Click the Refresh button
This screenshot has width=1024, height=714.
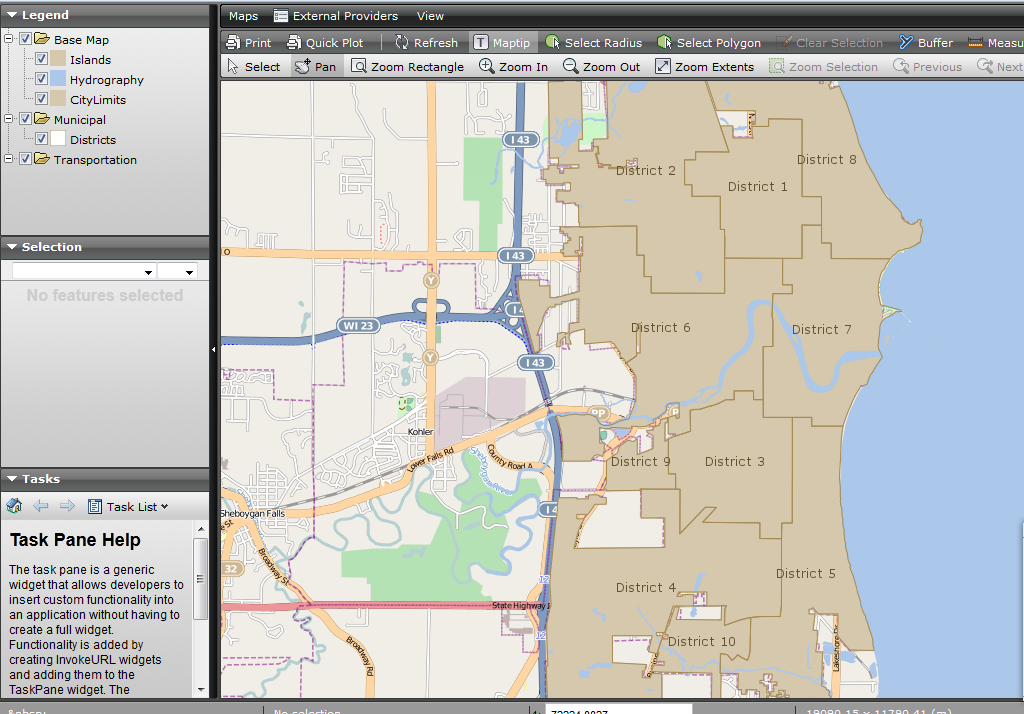[425, 42]
